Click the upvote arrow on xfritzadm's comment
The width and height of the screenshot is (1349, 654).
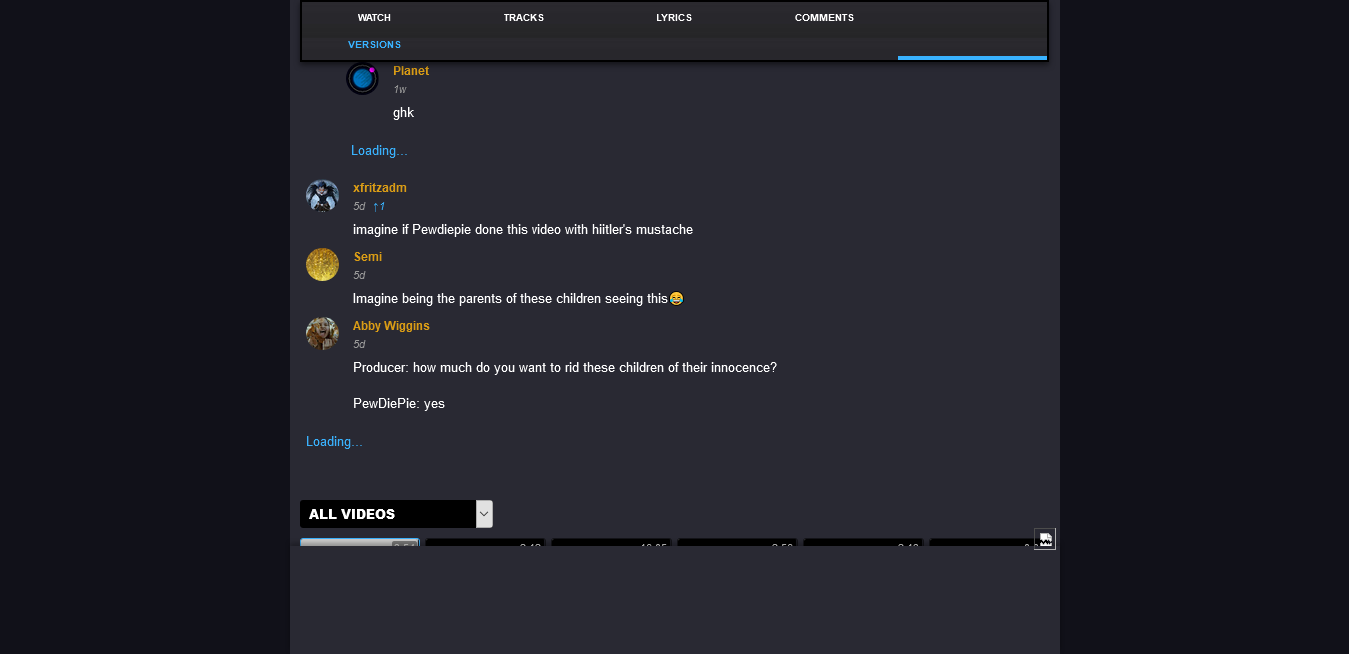[x=378, y=206]
